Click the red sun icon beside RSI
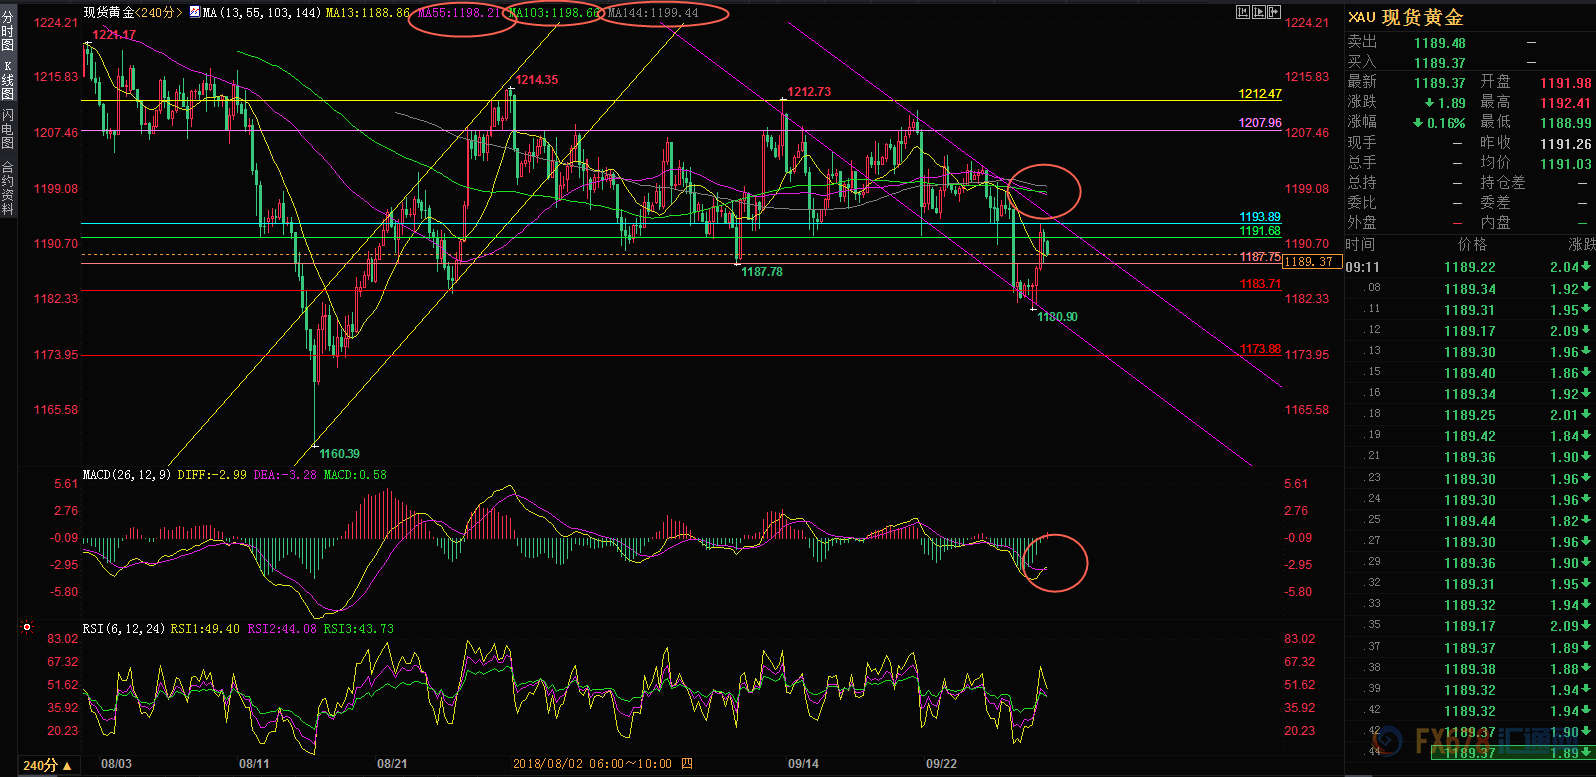 pos(27,628)
